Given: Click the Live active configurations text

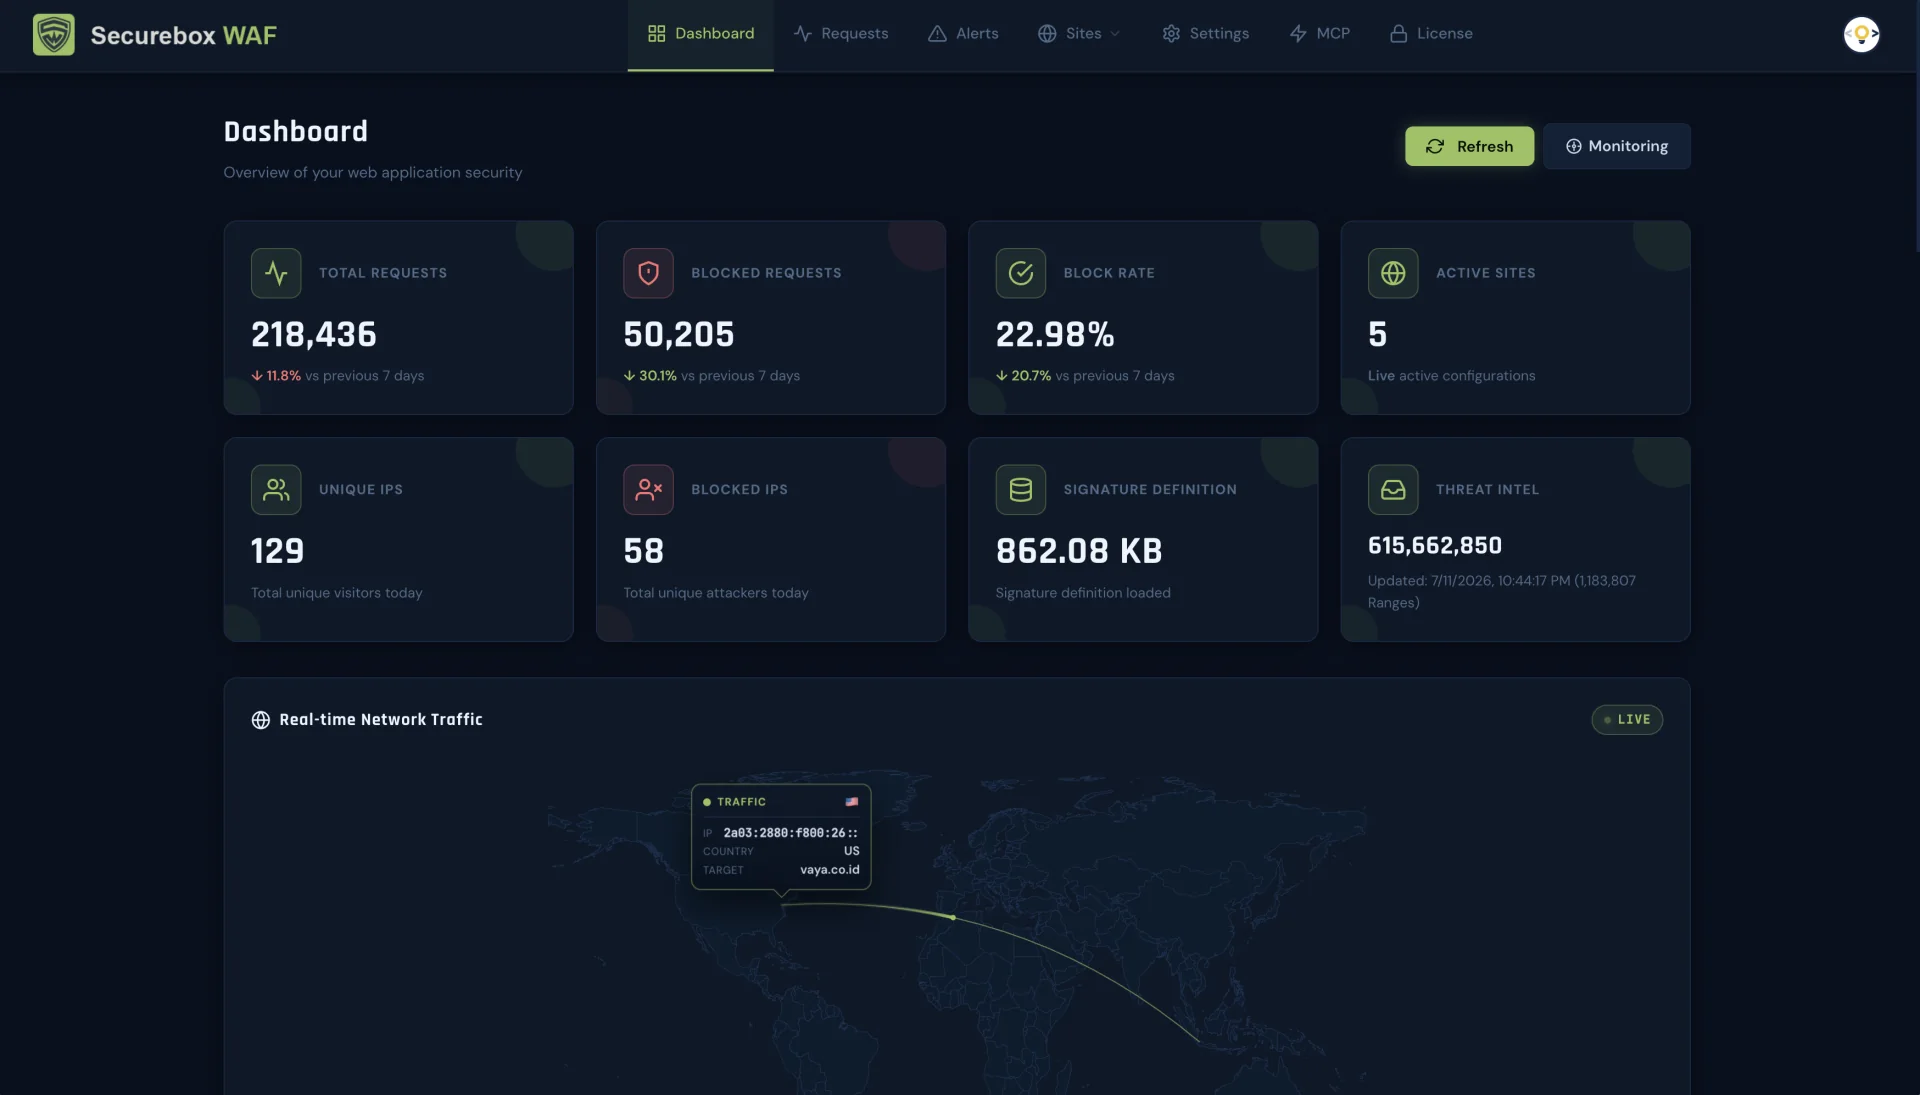Looking at the screenshot, I should (x=1451, y=376).
